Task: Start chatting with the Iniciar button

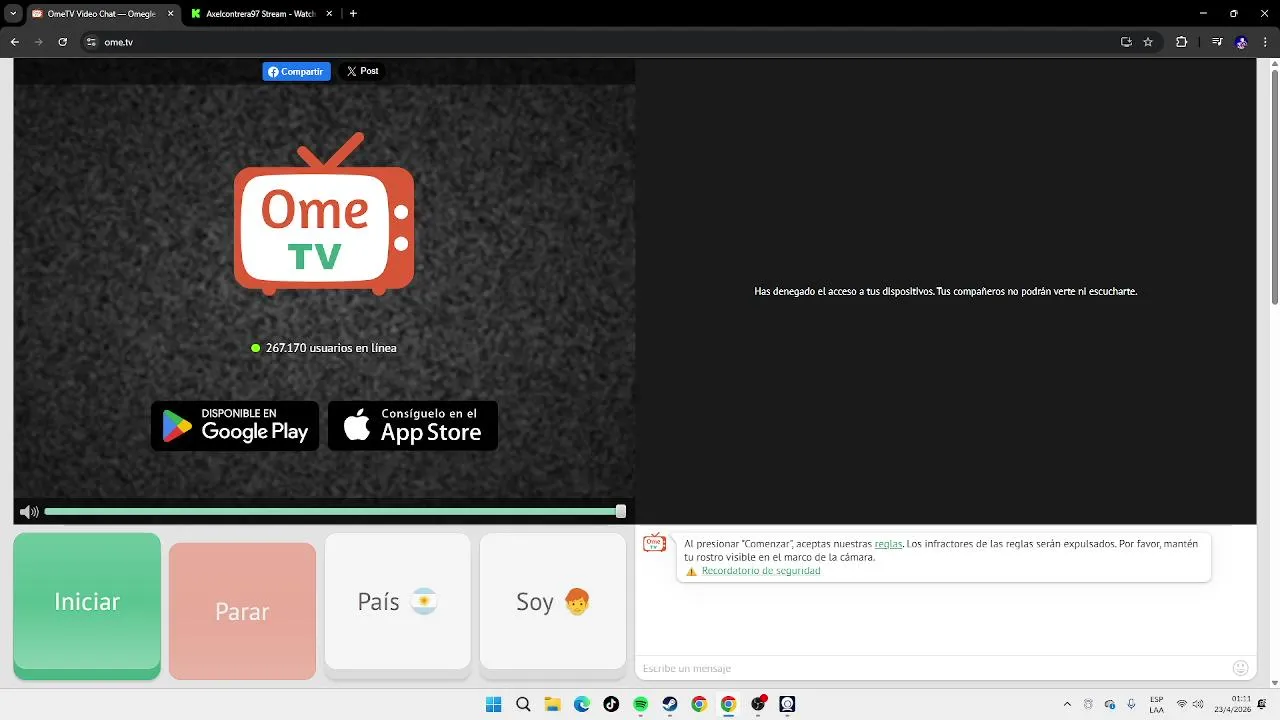Action: pyautogui.click(x=87, y=605)
